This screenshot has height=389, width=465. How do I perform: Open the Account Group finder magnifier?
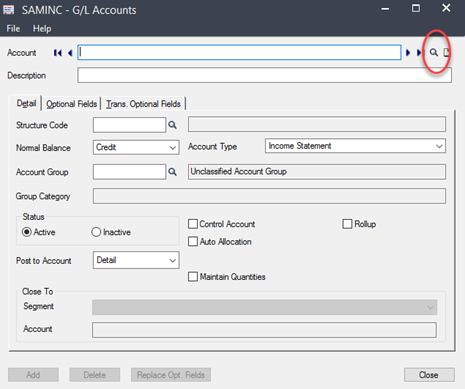tap(172, 172)
